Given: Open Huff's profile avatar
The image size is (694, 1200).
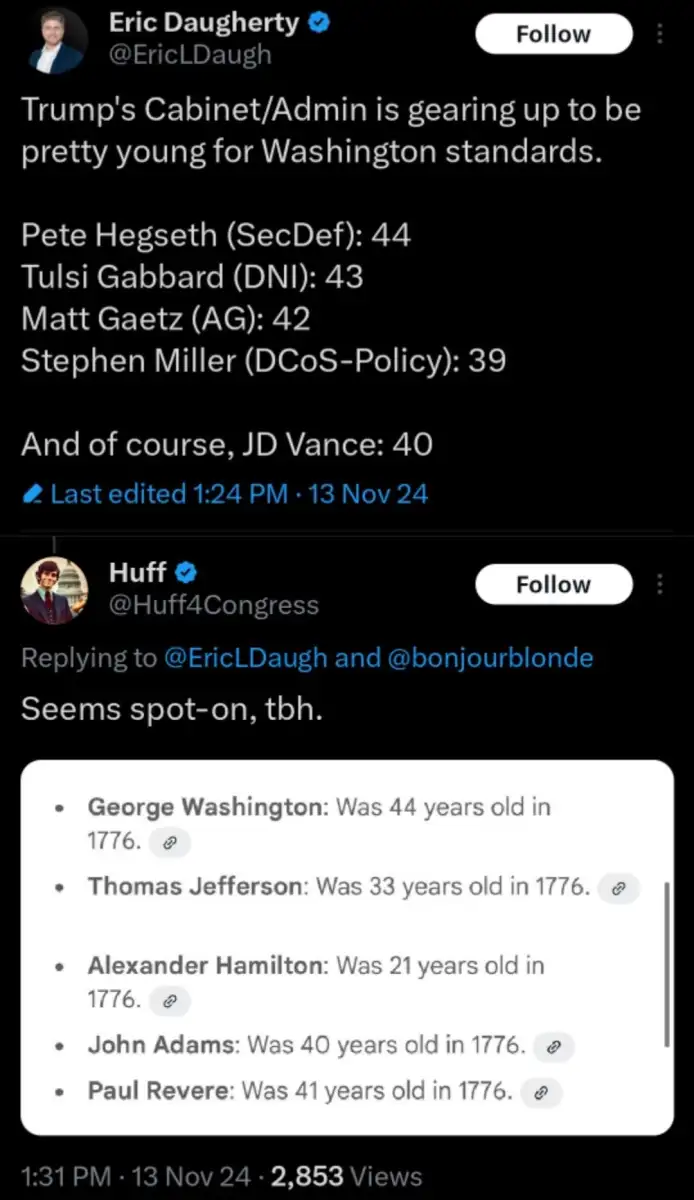Looking at the screenshot, I should 55,590.
